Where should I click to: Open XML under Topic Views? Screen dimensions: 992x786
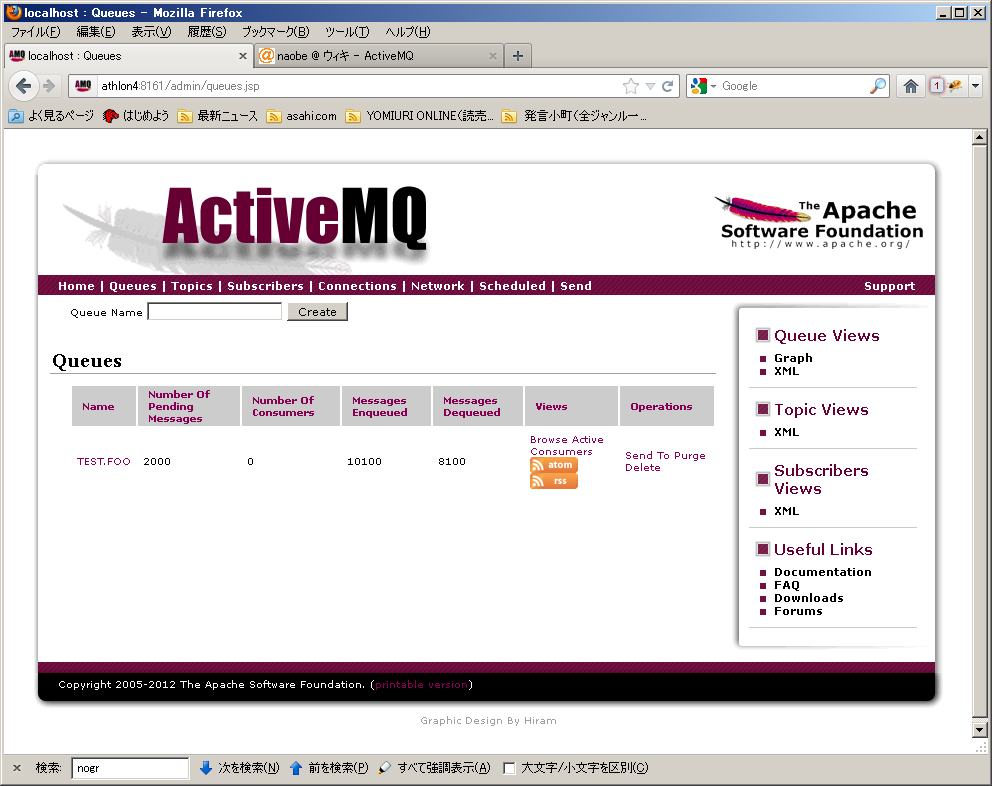(786, 432)
